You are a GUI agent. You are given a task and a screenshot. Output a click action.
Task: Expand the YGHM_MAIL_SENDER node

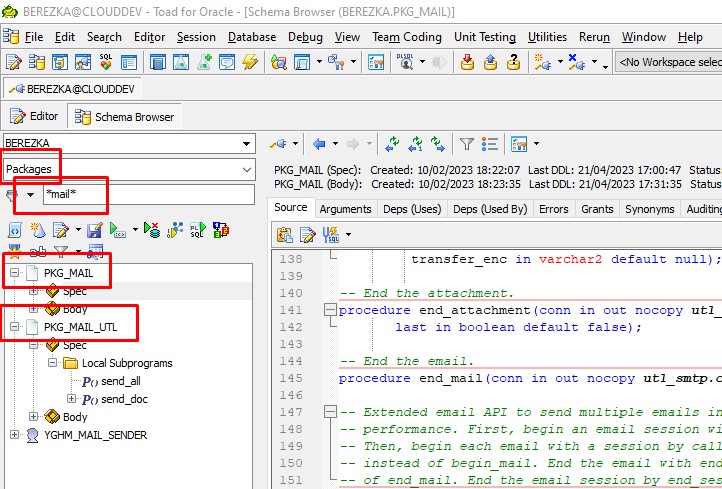coord(15,435)
